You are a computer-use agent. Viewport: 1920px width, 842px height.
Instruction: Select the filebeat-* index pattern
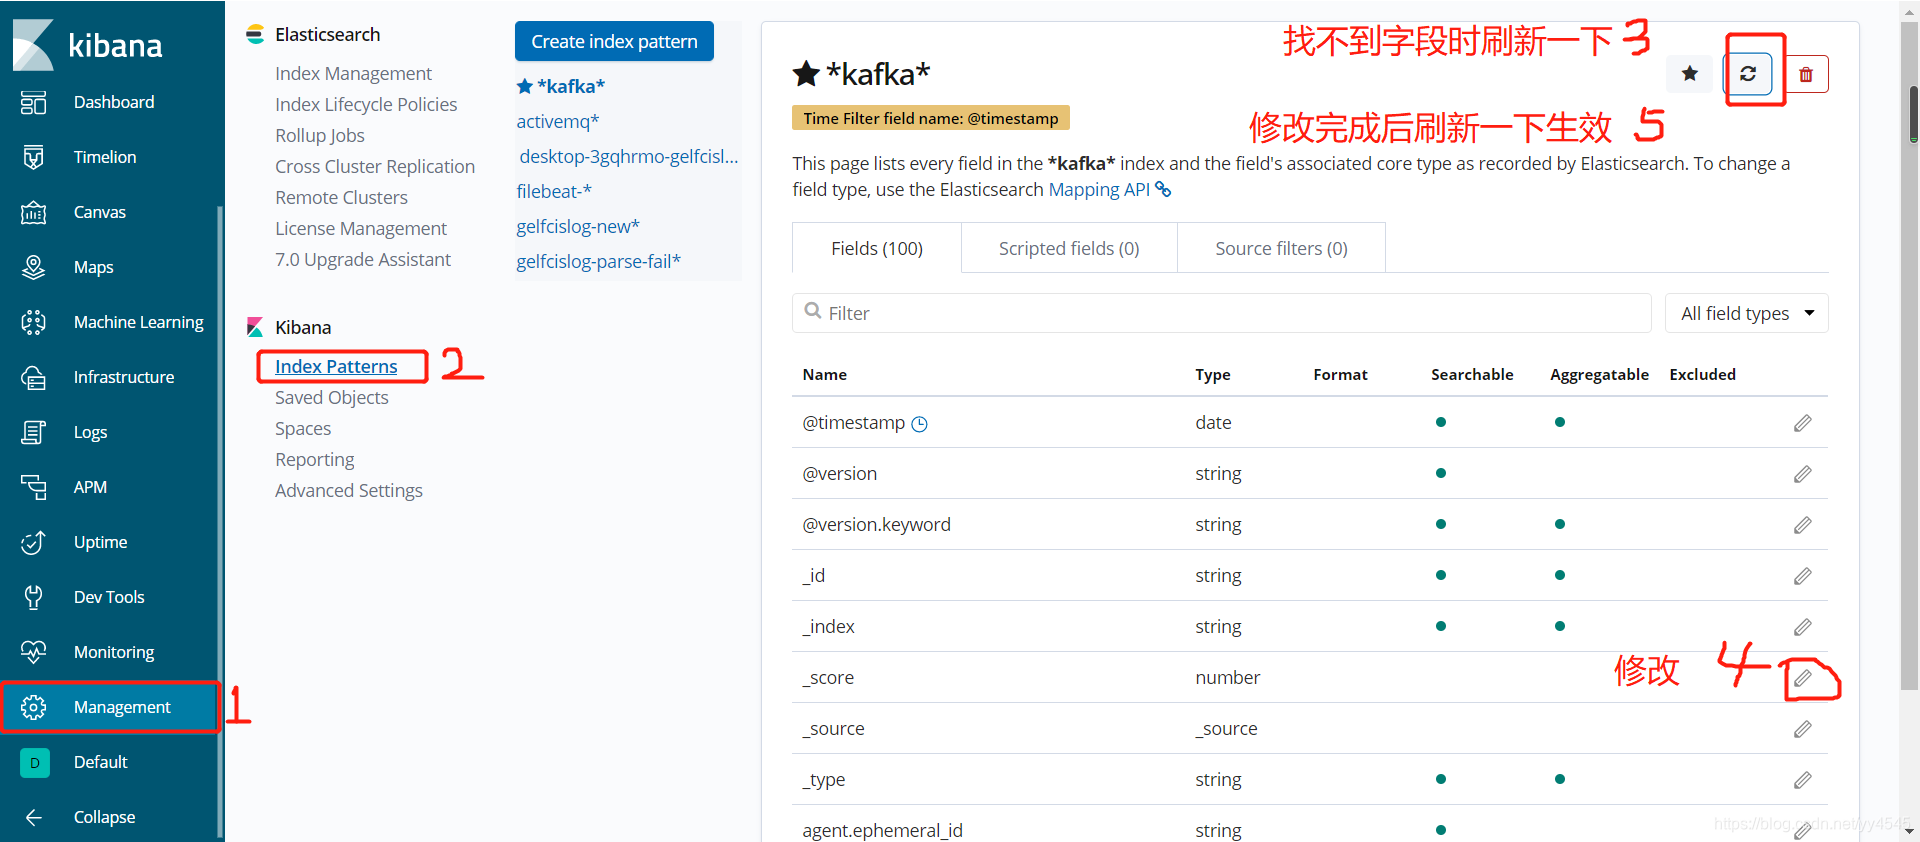(x=554, y=191)
